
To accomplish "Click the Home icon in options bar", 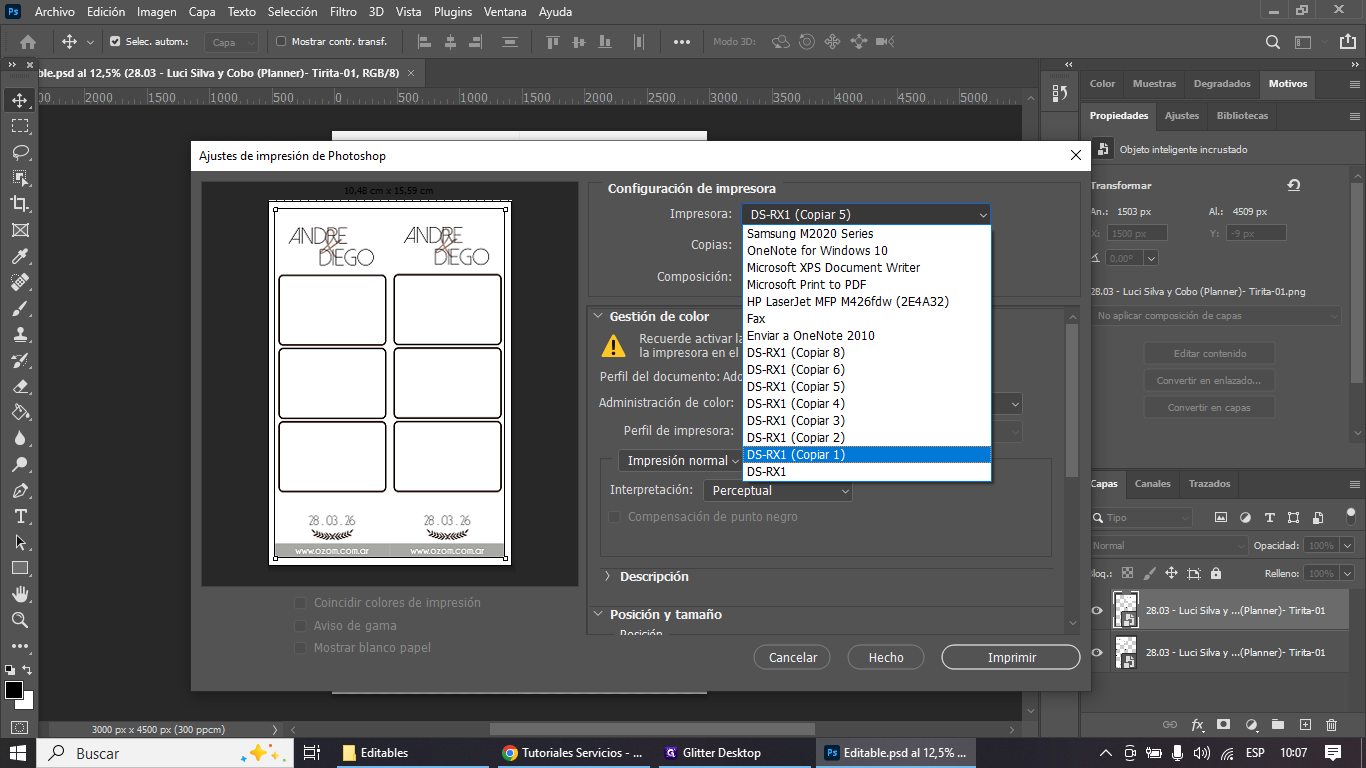I will click(x=28, y=42).
